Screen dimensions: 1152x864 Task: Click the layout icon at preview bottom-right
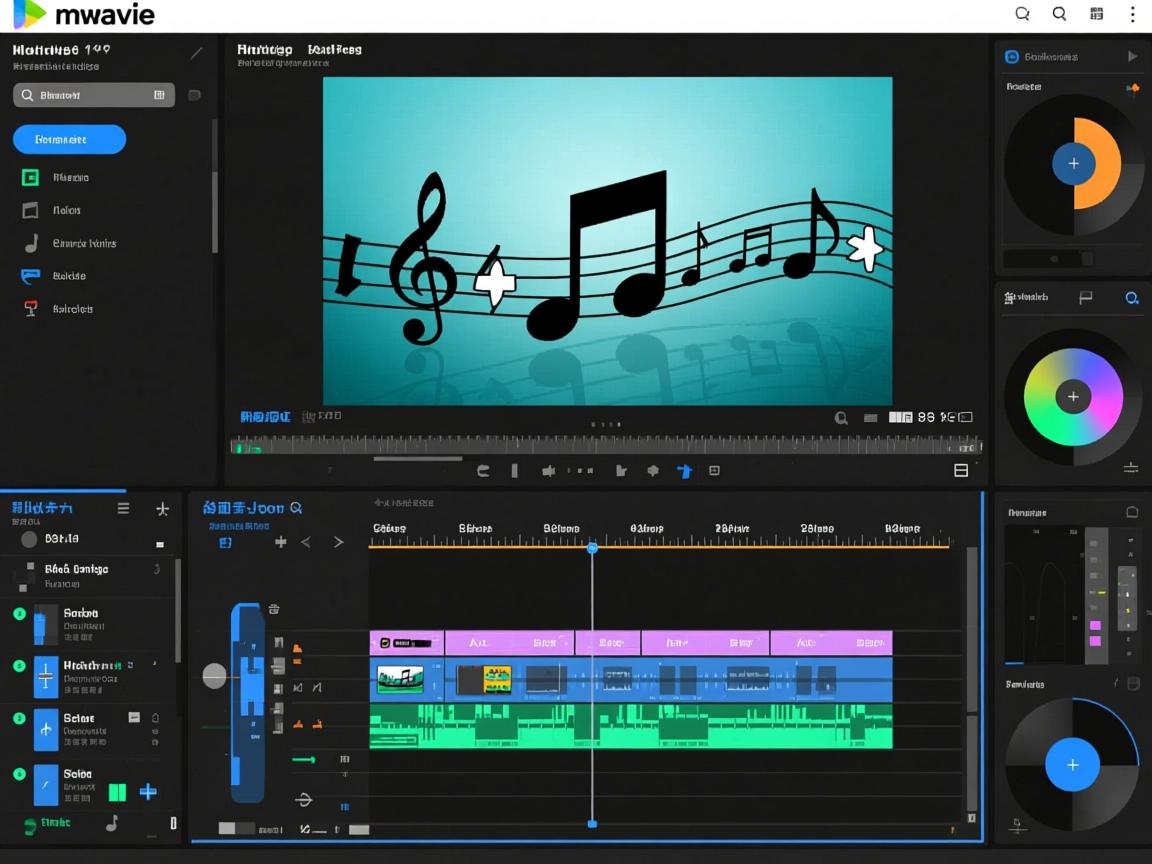[961, 471]
